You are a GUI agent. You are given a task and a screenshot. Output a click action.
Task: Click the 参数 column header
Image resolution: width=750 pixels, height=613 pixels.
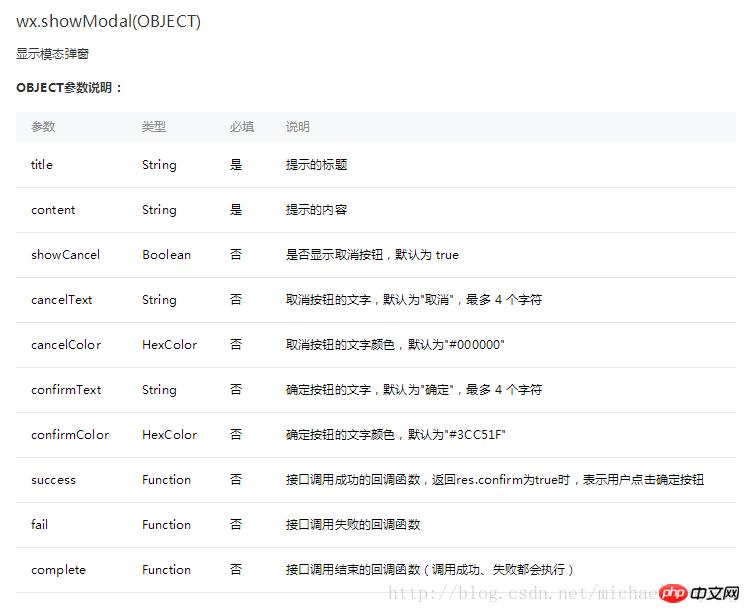(x=43, y=127)
